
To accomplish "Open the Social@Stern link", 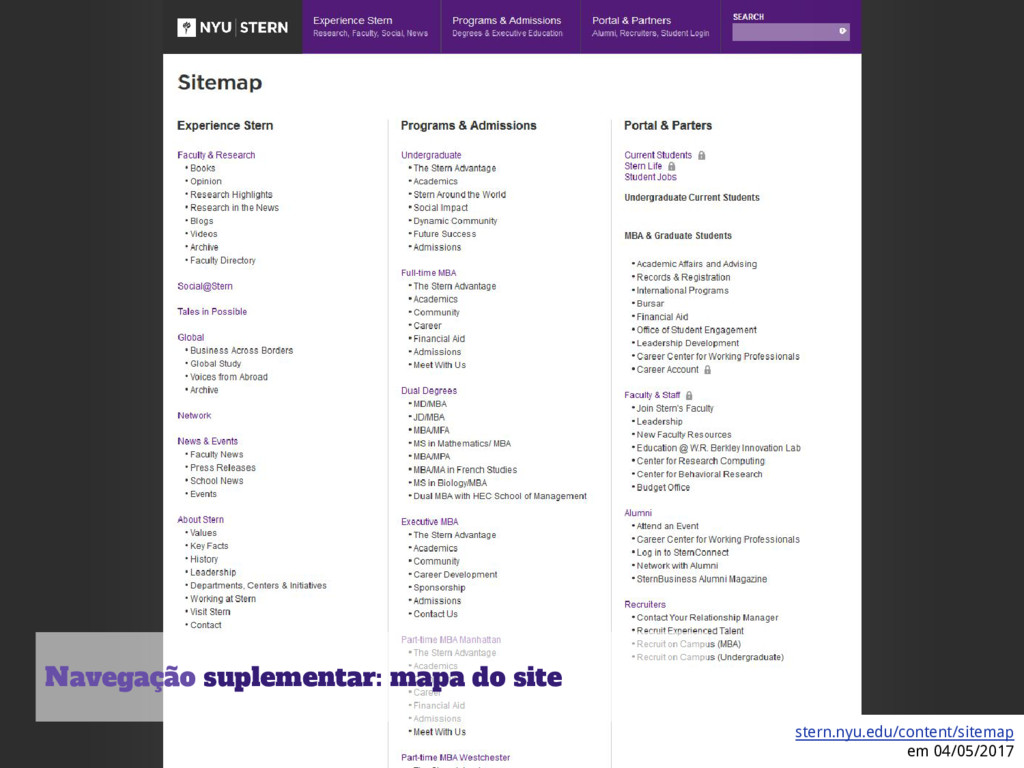I will click(205, 286).
